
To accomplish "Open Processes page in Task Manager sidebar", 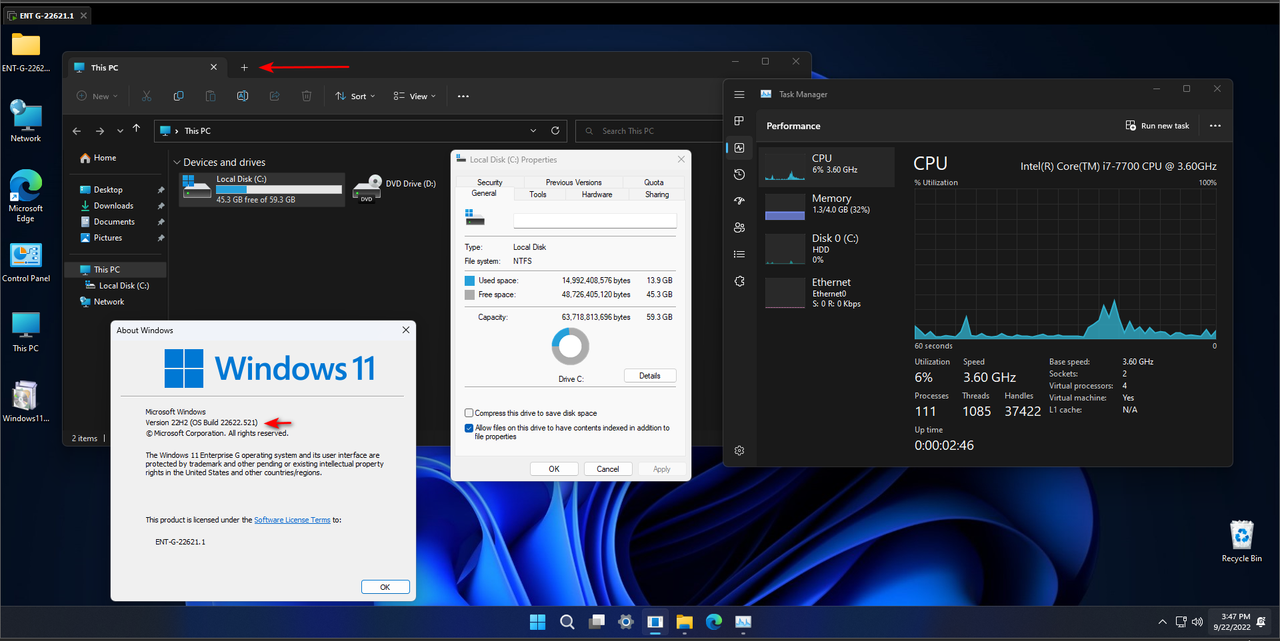I will click(739, 121).
